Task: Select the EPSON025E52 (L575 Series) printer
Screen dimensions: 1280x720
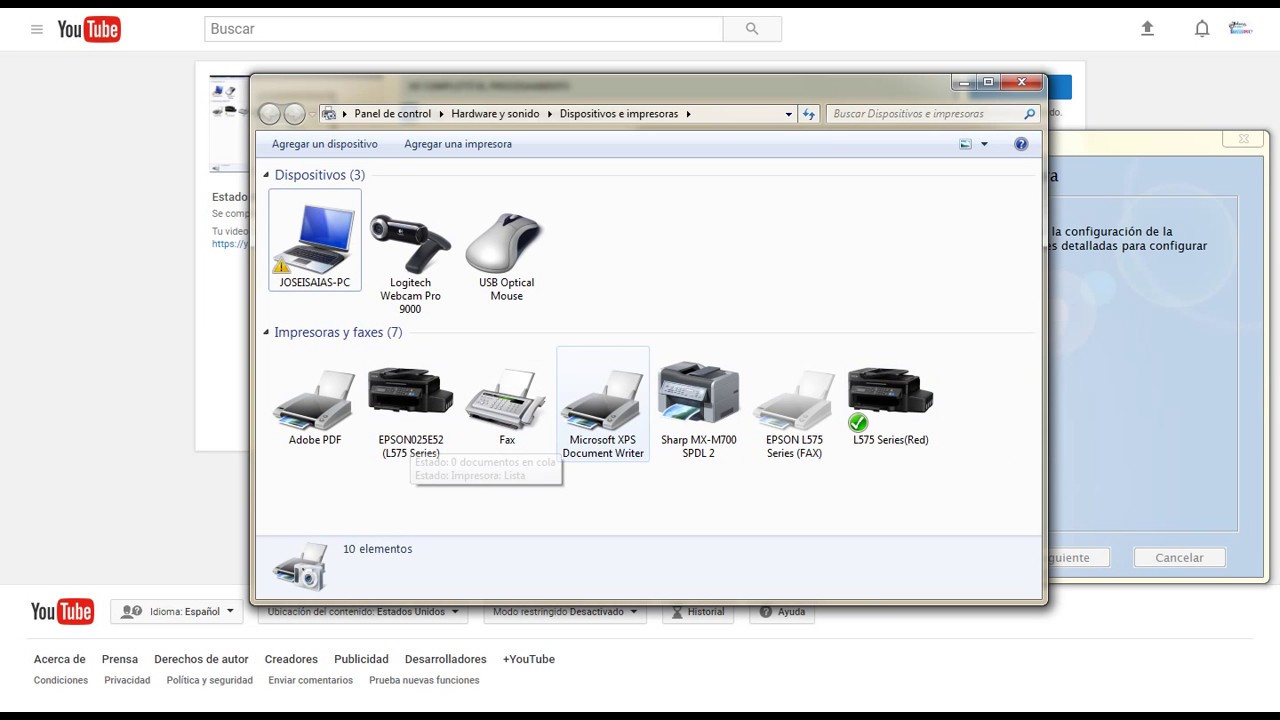Action: click(x=411, y=412)
